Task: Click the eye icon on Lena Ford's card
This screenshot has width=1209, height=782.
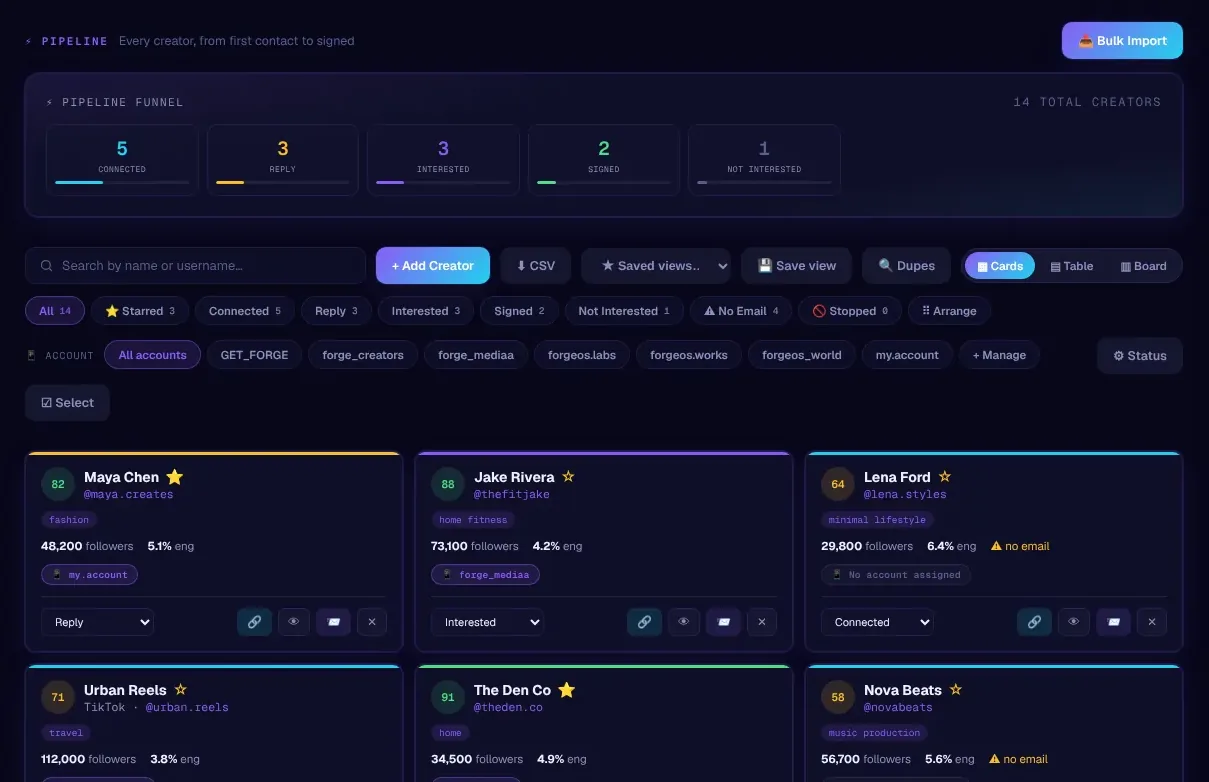Action: tap(1073, 622)
